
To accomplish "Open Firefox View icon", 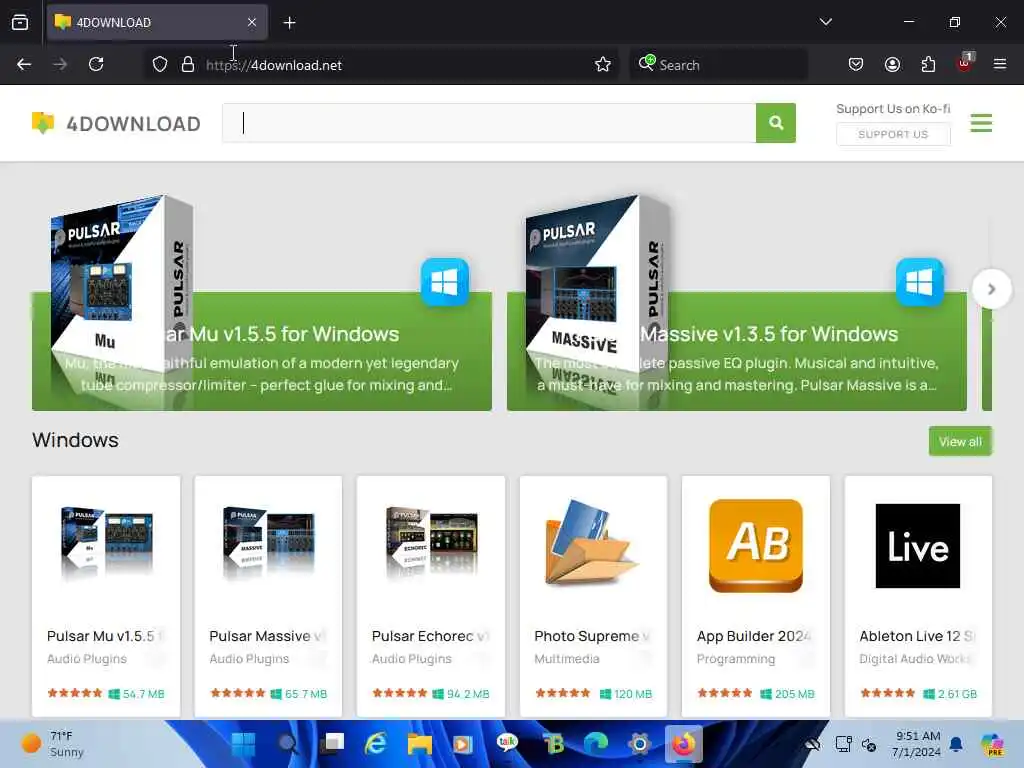I will click(20, 22).
